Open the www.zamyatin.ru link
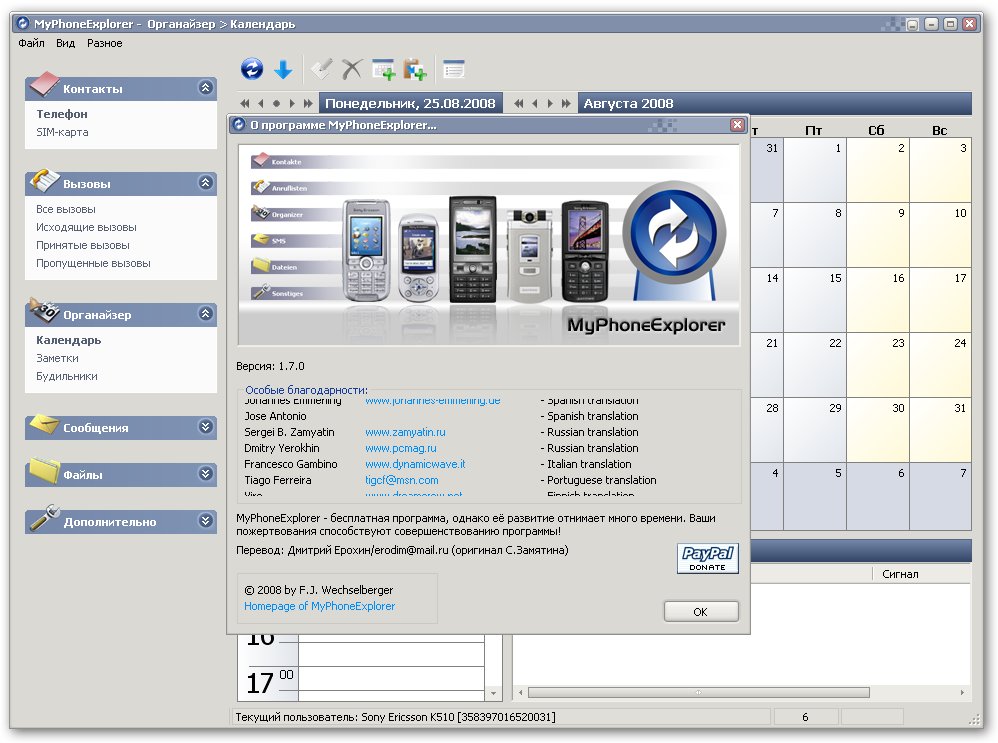Viewport: 998px width, 743px height. tap(405, 432)
